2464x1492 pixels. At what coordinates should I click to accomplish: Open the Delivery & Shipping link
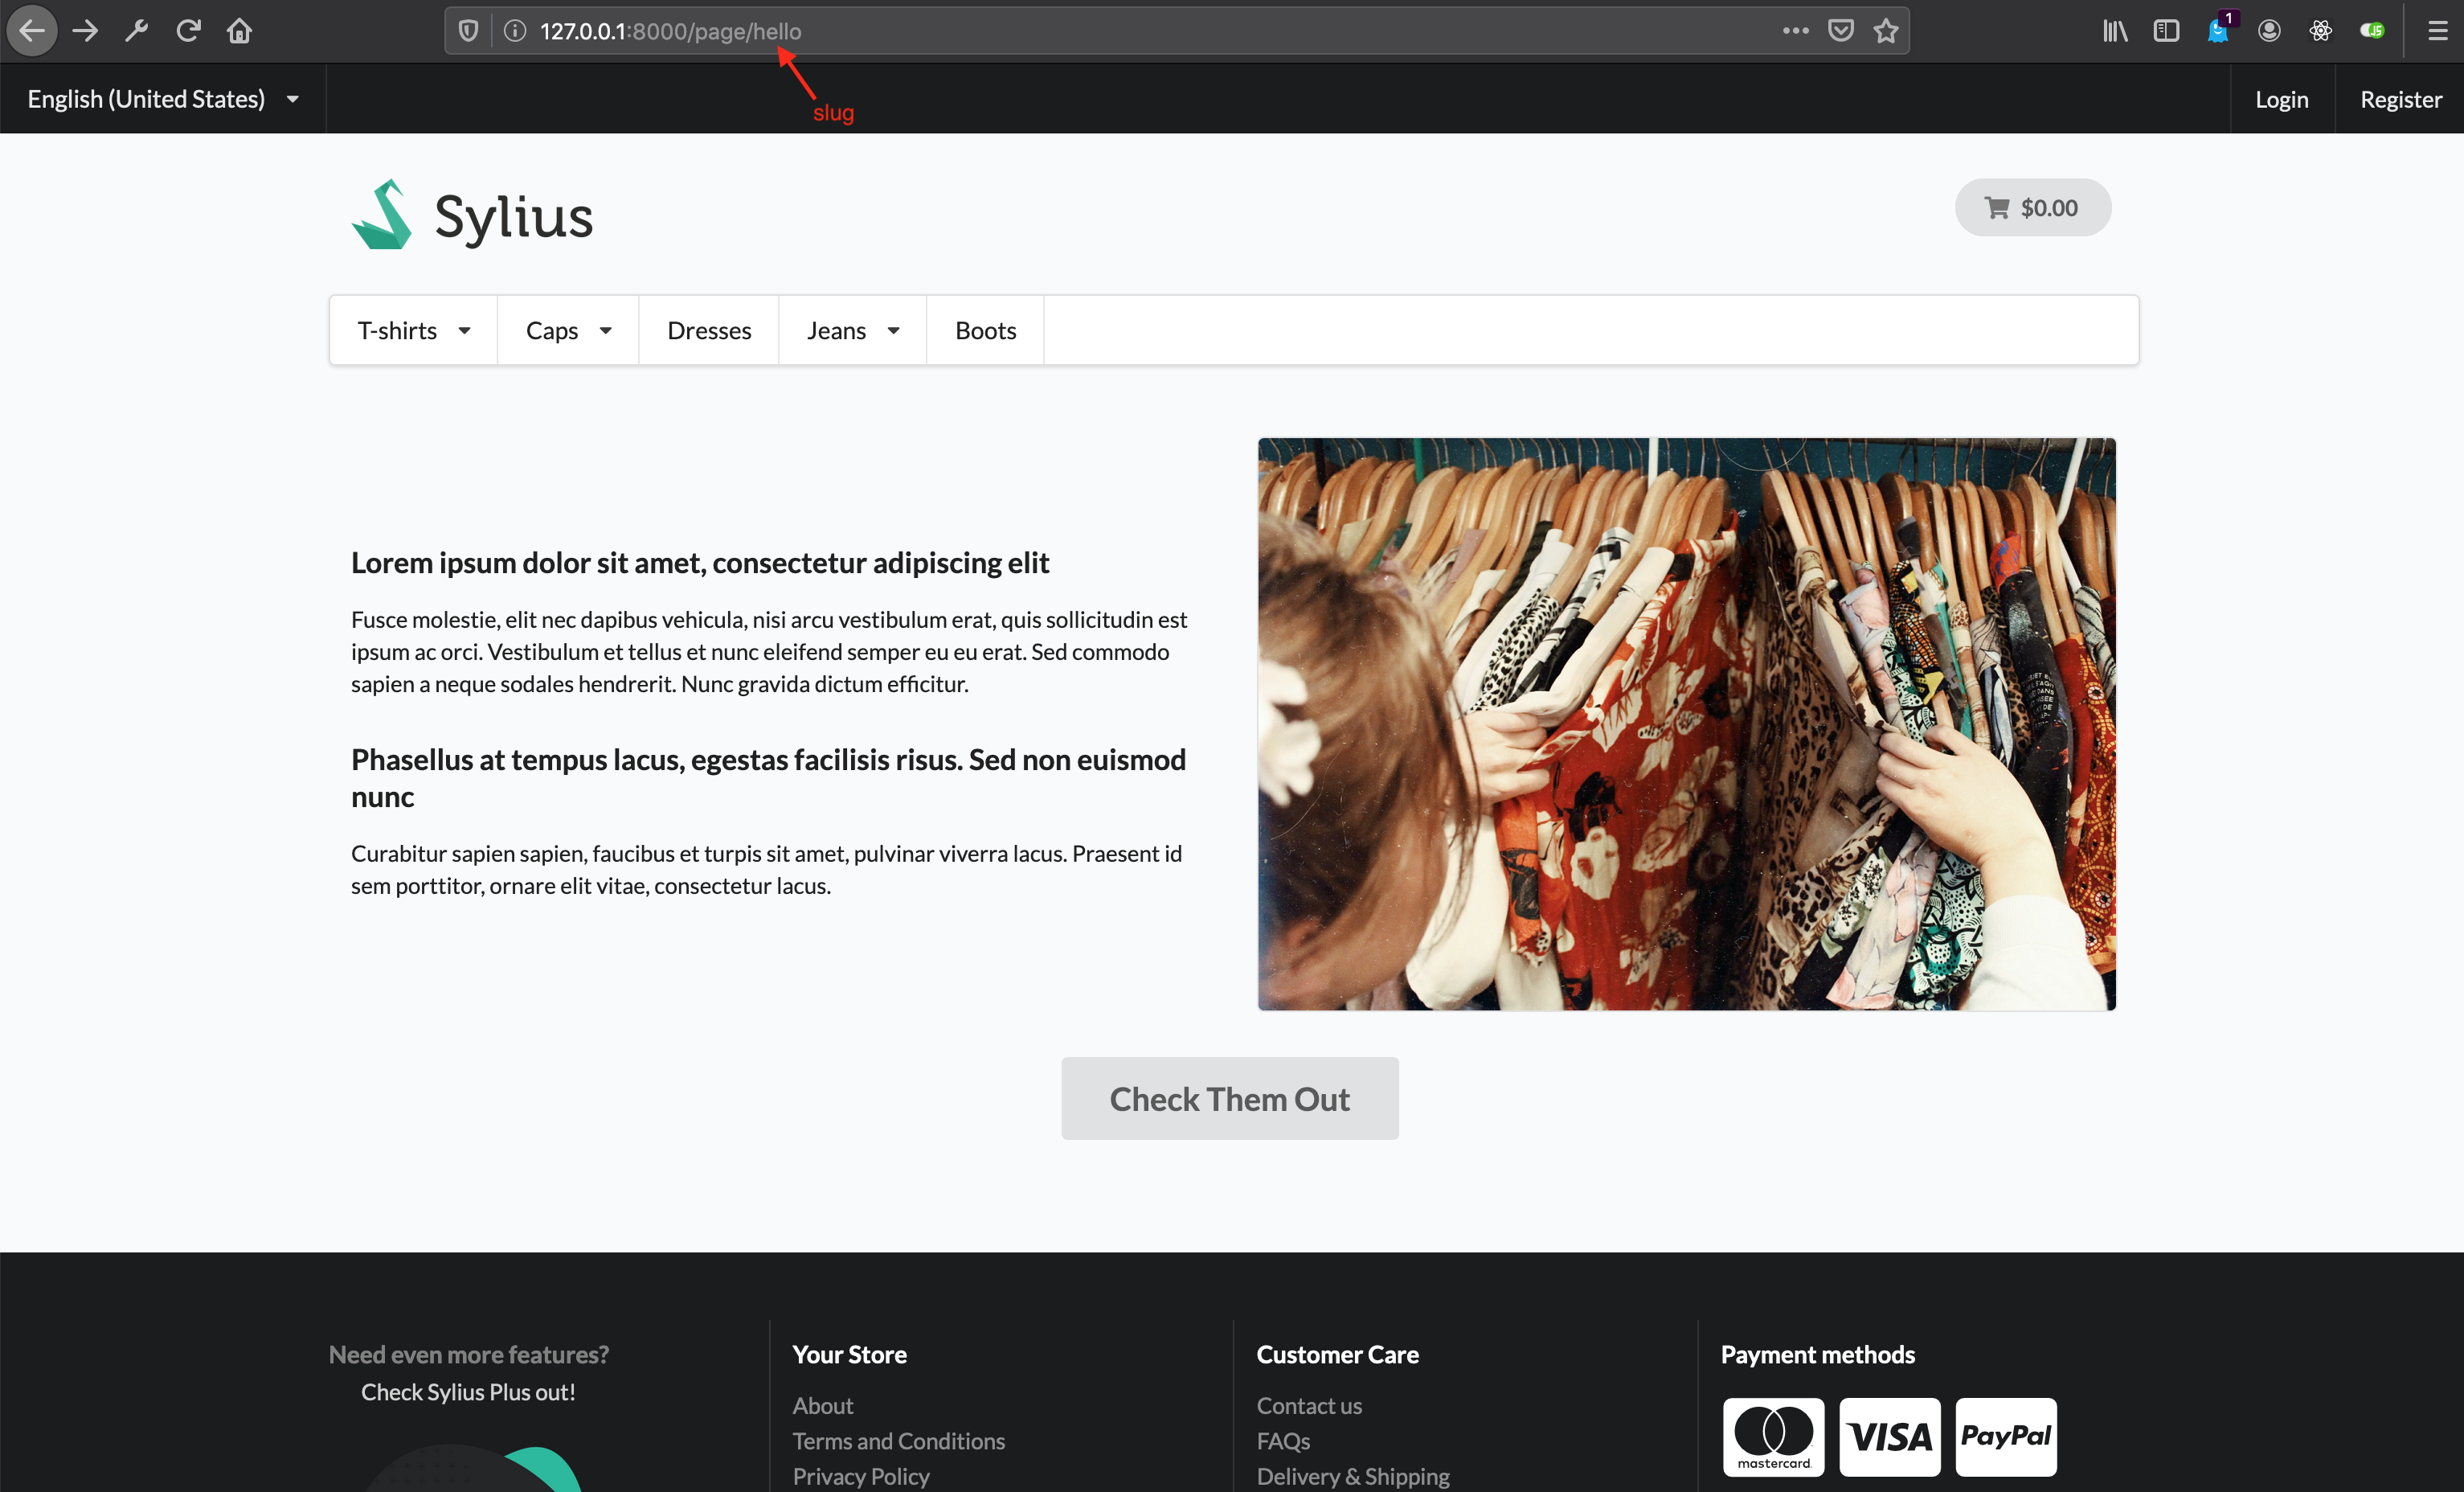pyautogui.click(x=1353, y=1476)
